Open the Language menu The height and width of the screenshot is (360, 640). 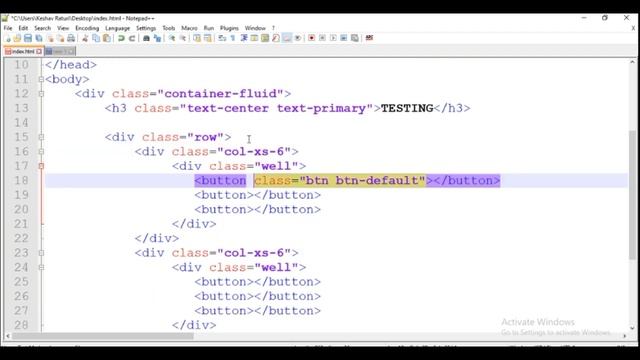coord(118,28)
